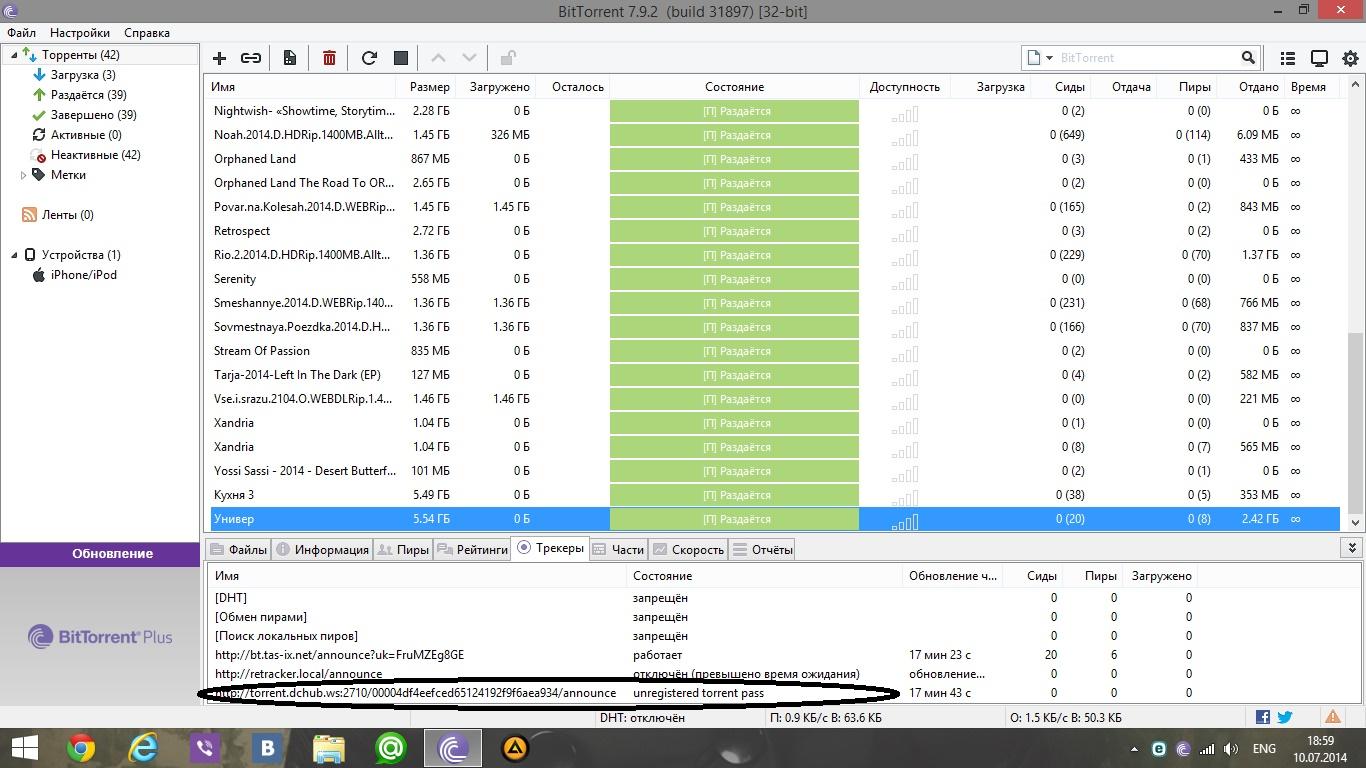Toggle the category list view icon
Viewport: 1366px width, 768px height.
[1288, 58]
